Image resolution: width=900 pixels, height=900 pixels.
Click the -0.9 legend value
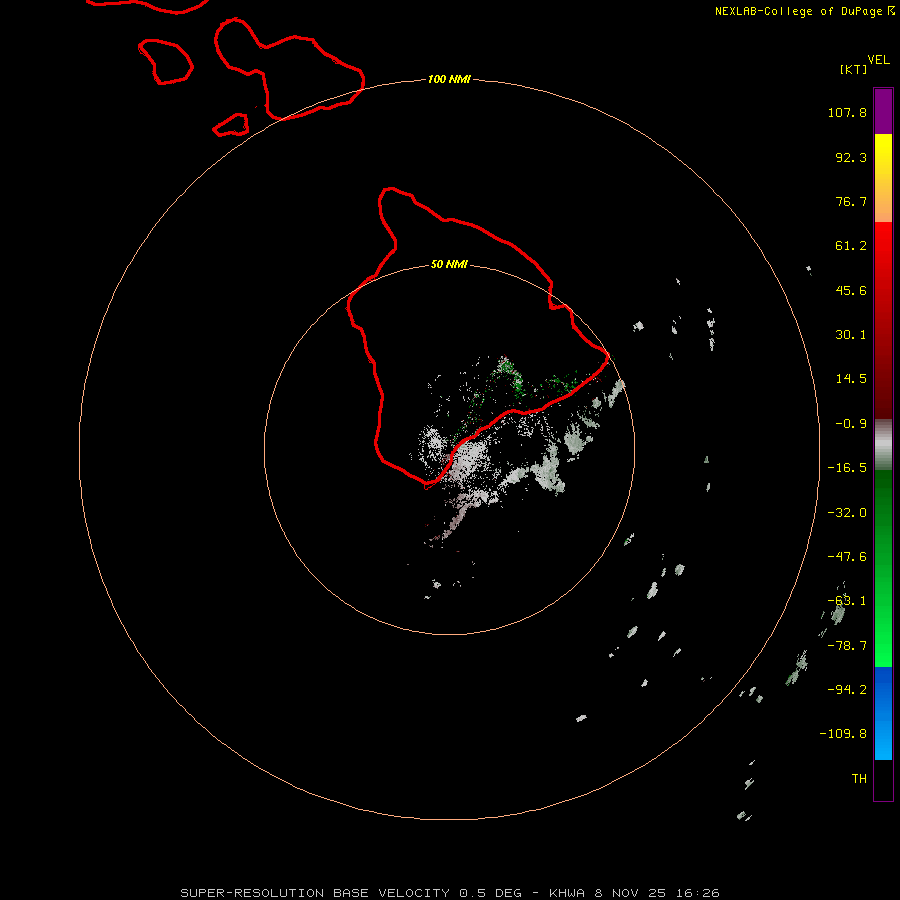pos(851,424)
